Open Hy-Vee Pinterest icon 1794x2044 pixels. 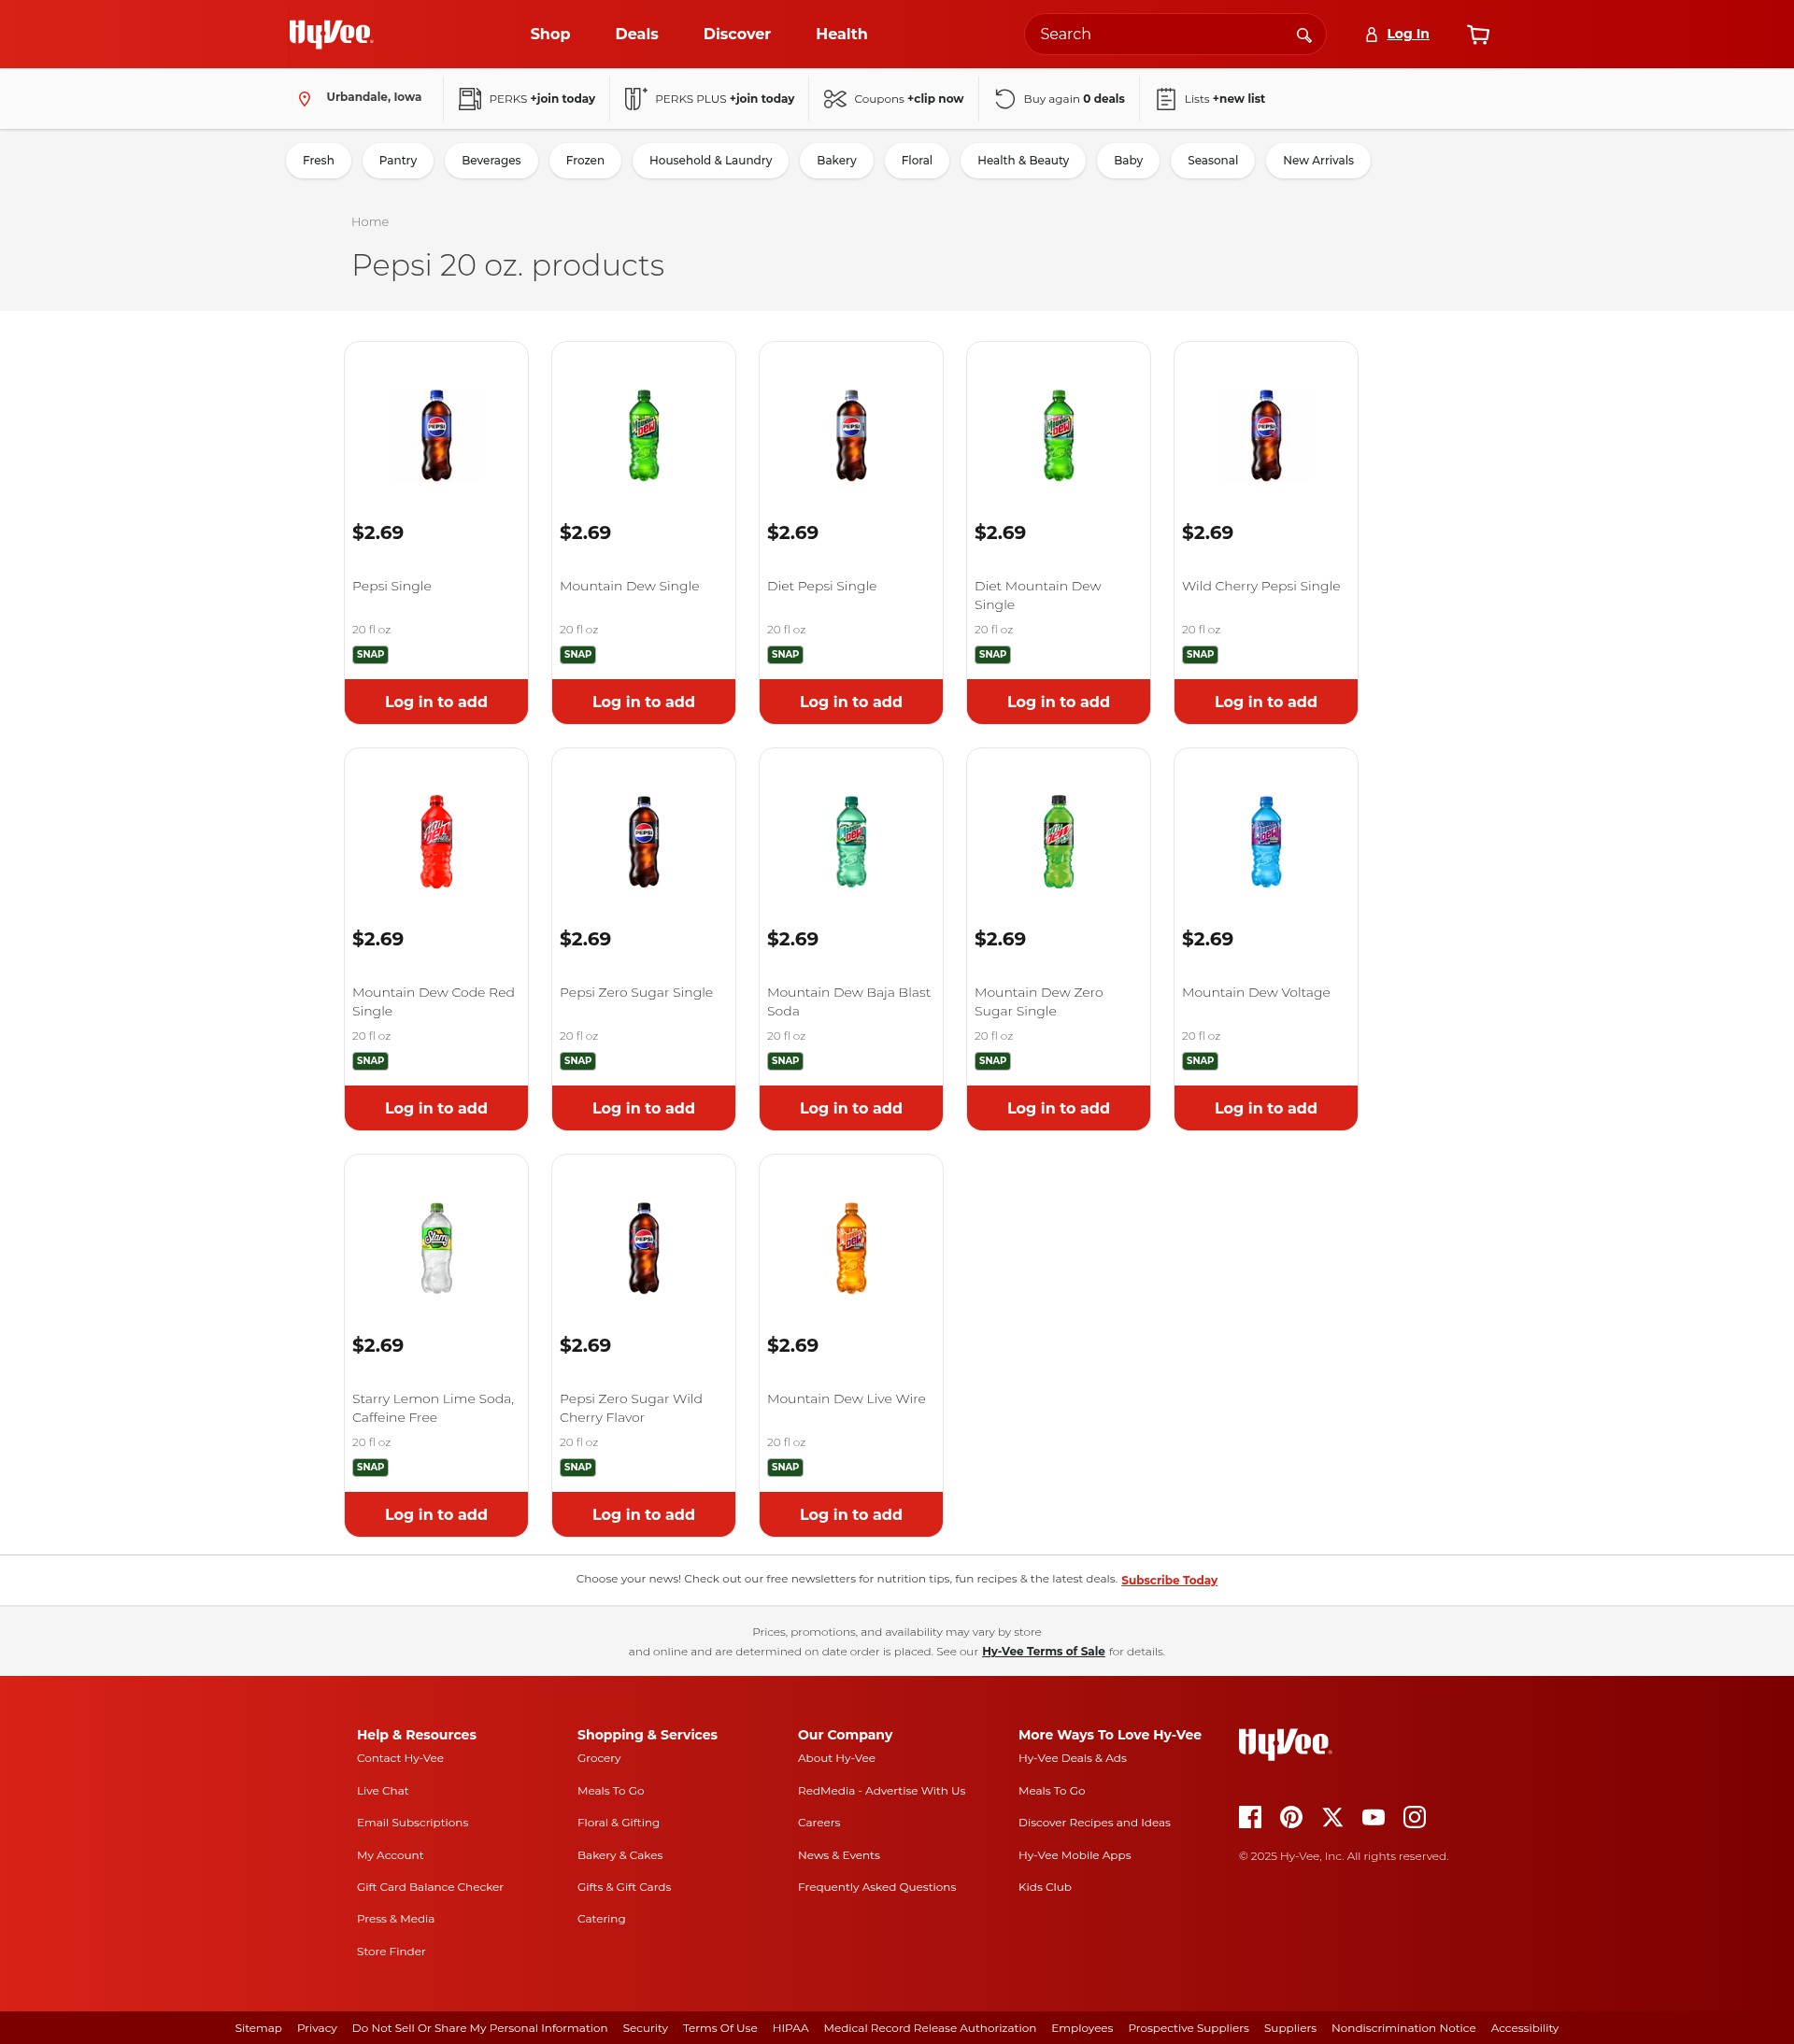[x=1291, y=1817]
